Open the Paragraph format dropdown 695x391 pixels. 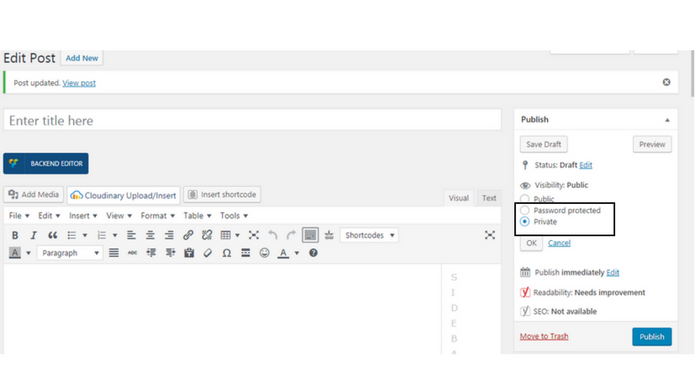(70, 253)
